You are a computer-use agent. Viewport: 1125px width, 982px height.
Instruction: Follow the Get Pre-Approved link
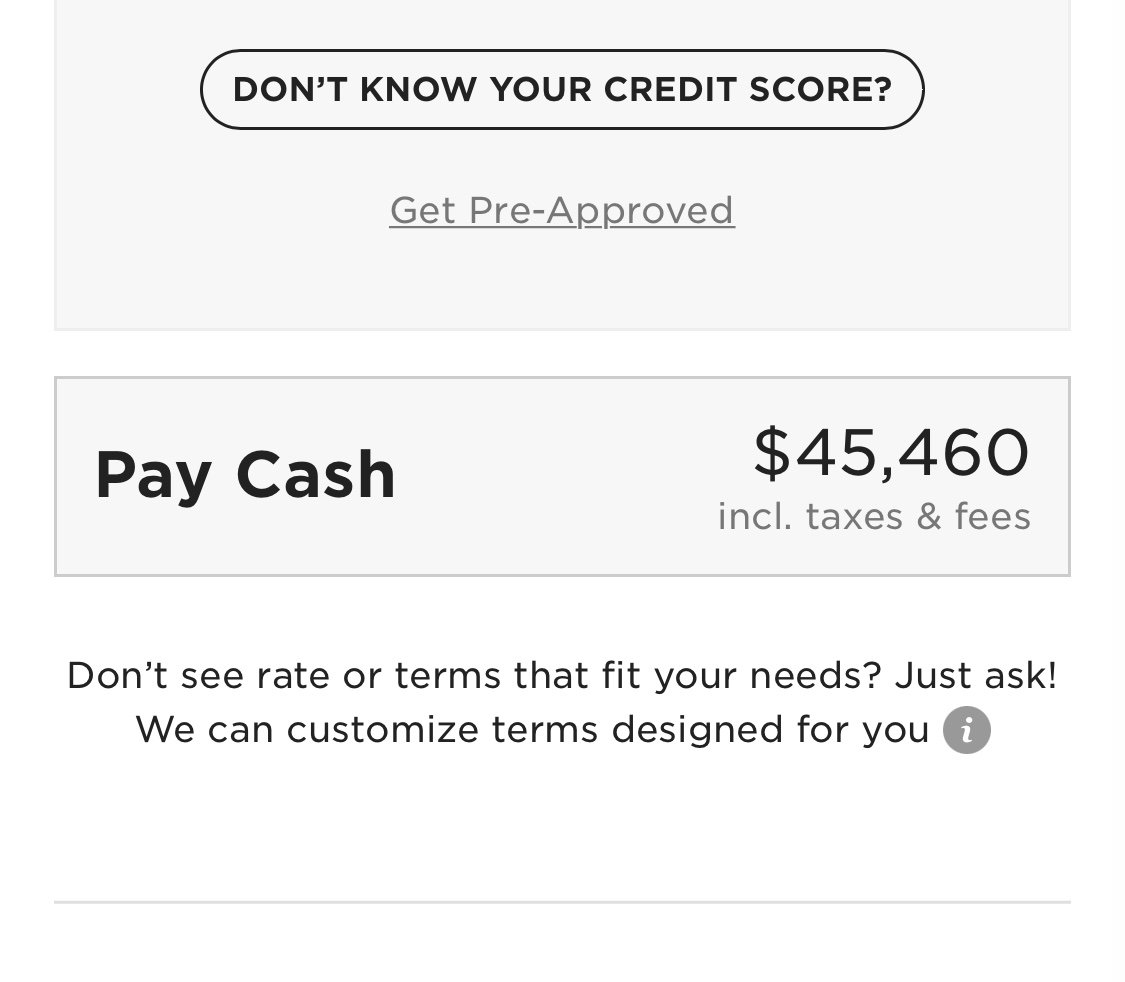click(562, 210)
